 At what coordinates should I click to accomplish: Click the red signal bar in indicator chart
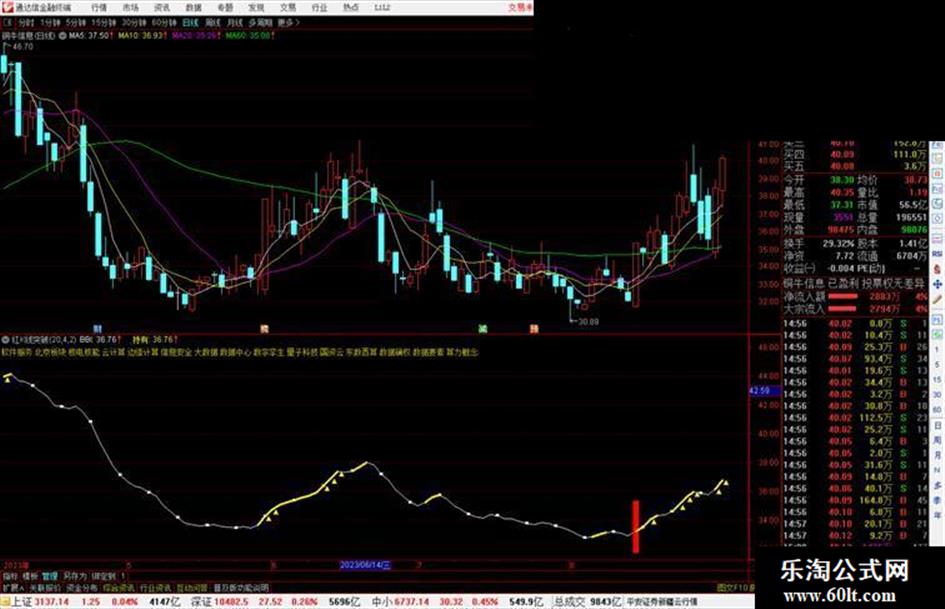[636, 526]
